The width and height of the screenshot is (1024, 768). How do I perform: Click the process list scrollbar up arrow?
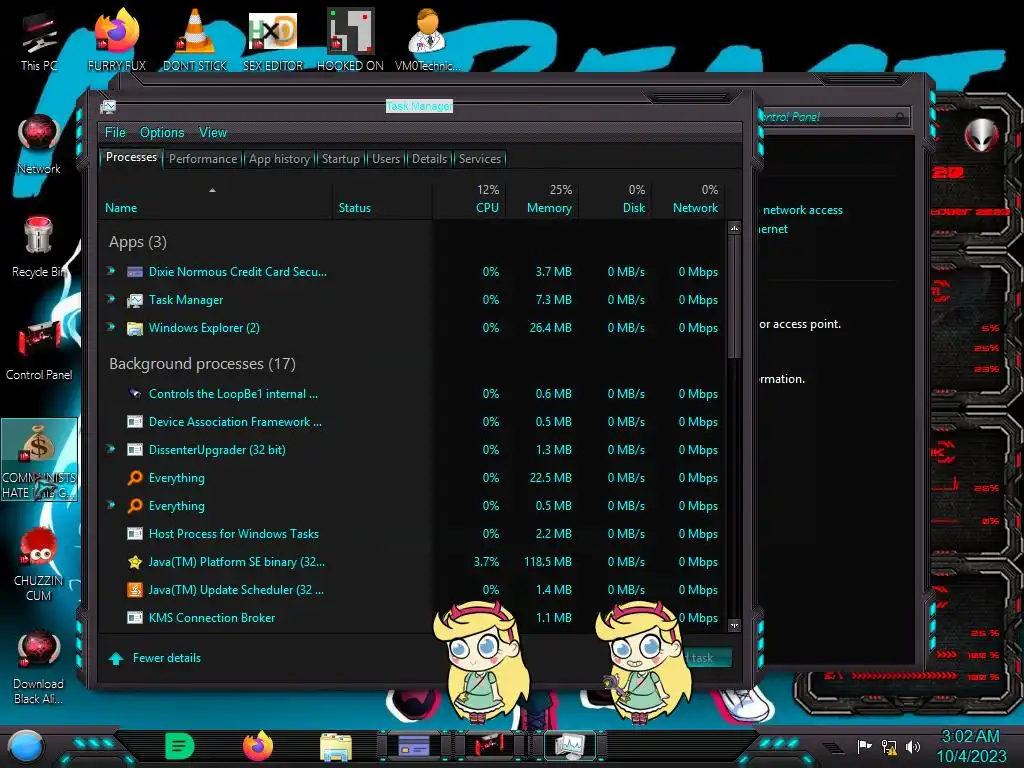pos(734,229)
